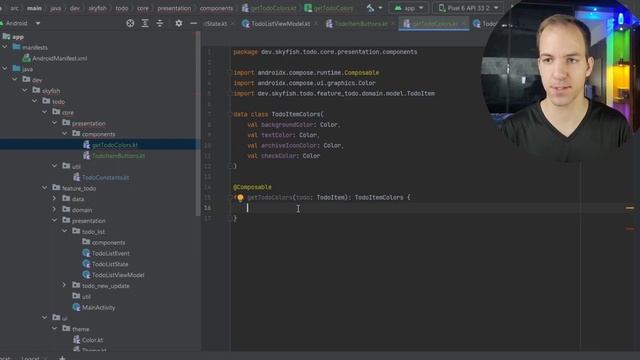
Task: Click the getTodoColors function breadcrumb
Action: (x=329, y=8)
